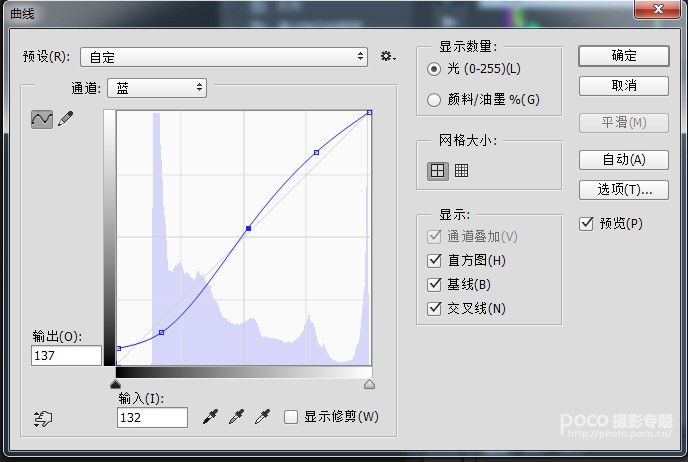This screenshot has height=462, width=688.
Task: Select the curve point editing tool
Action: point(42,119)
